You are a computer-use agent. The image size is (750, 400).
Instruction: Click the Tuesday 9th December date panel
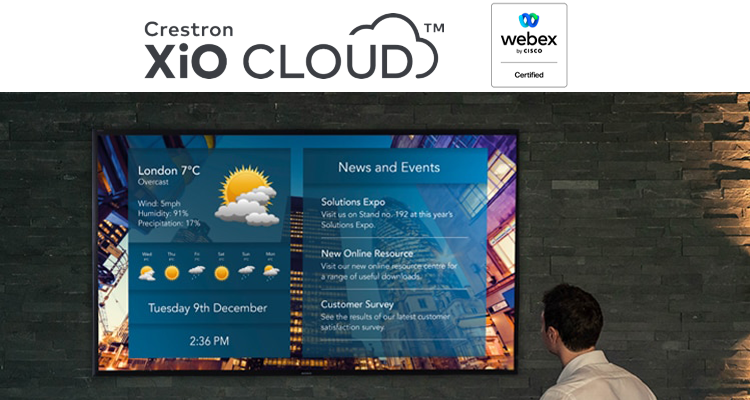tap(208, 308)
